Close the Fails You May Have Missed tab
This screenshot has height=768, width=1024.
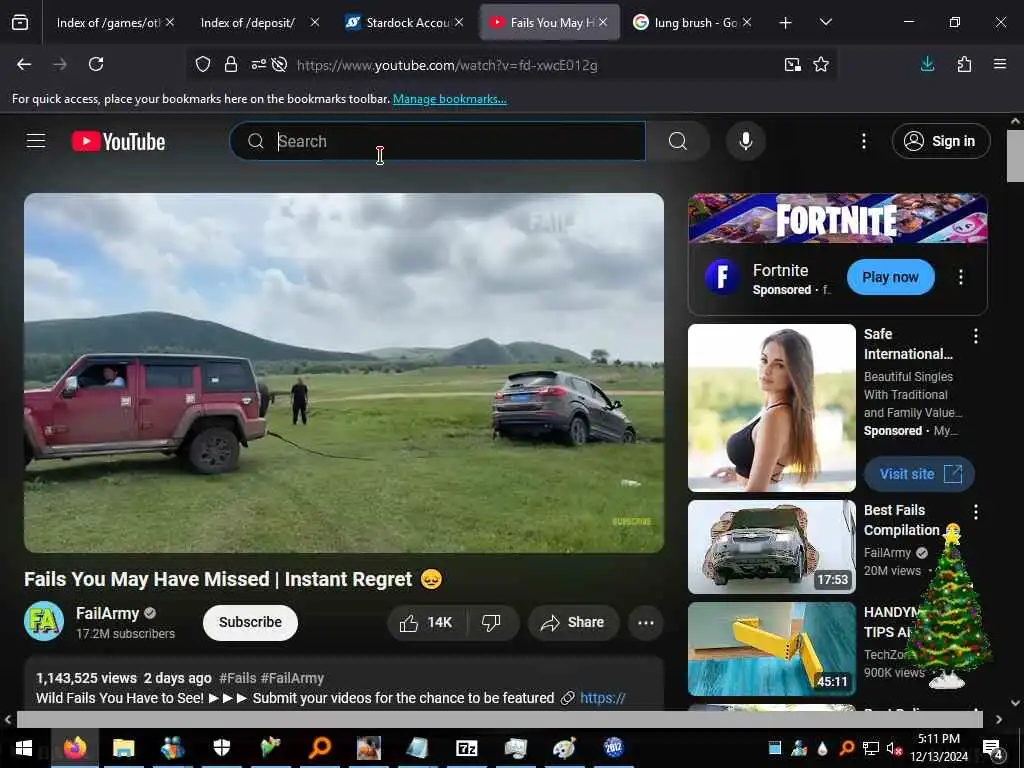pyautogui.click(x=603, y=23)
